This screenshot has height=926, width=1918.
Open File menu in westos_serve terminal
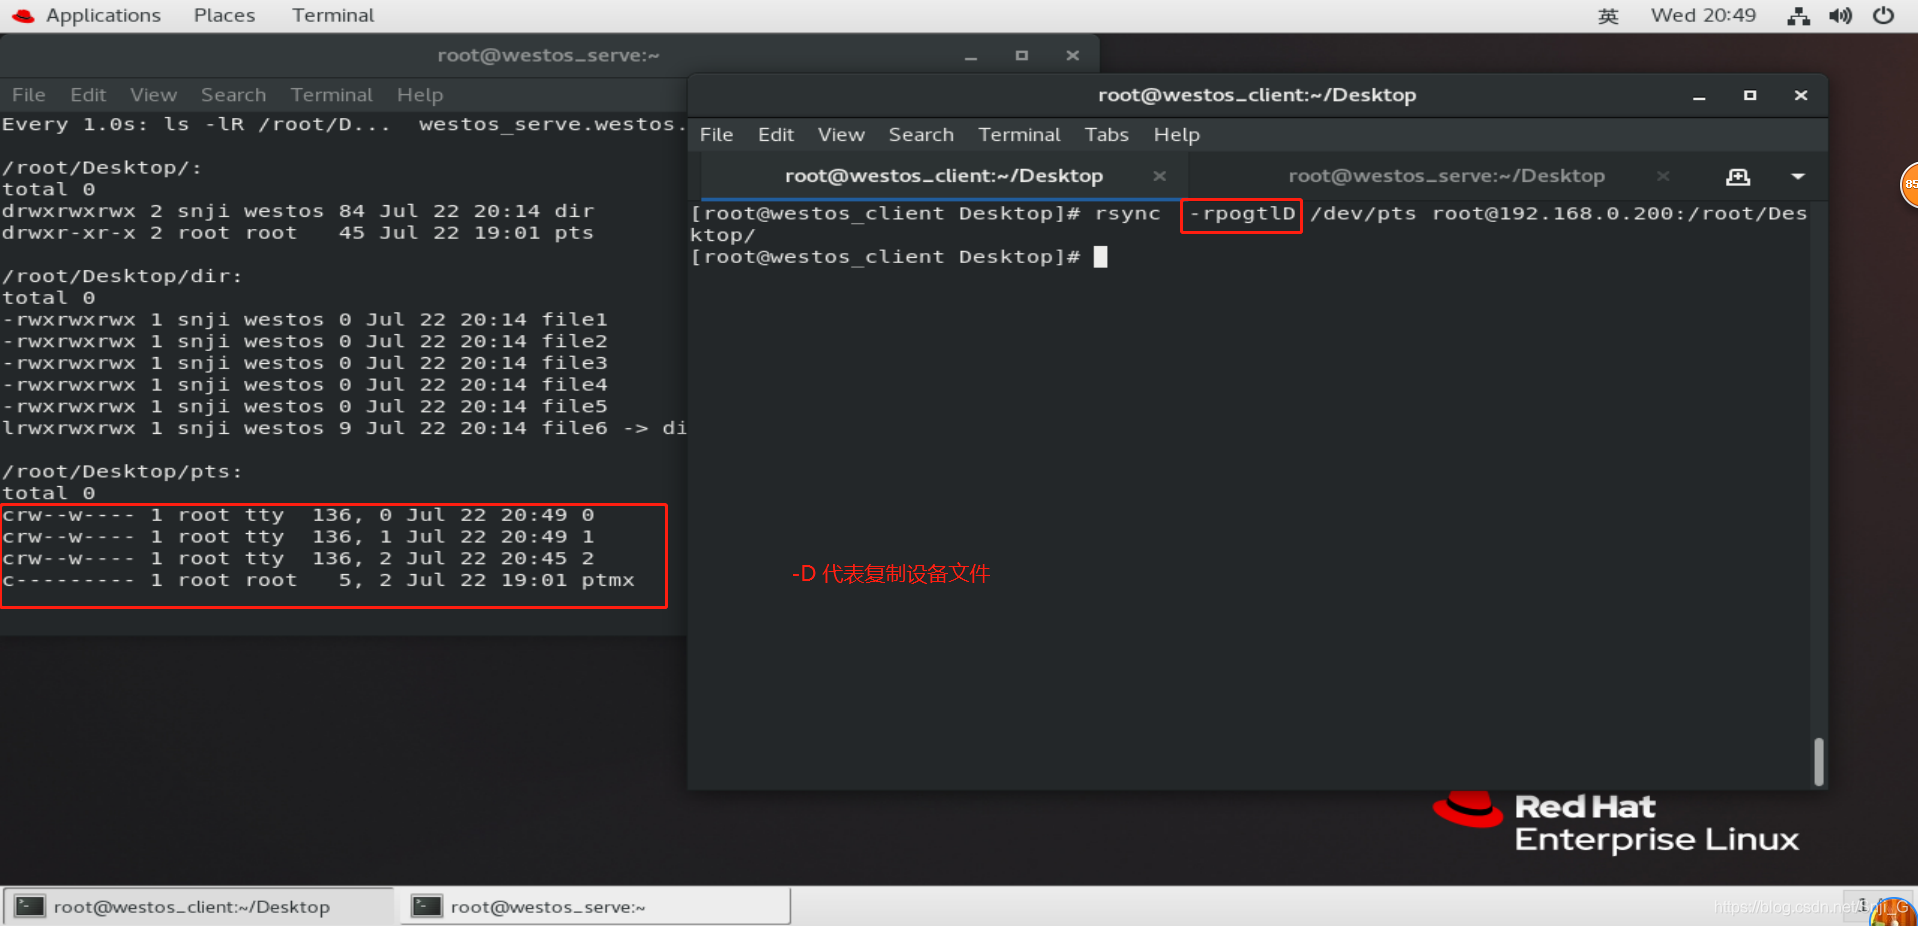point(28,95)
